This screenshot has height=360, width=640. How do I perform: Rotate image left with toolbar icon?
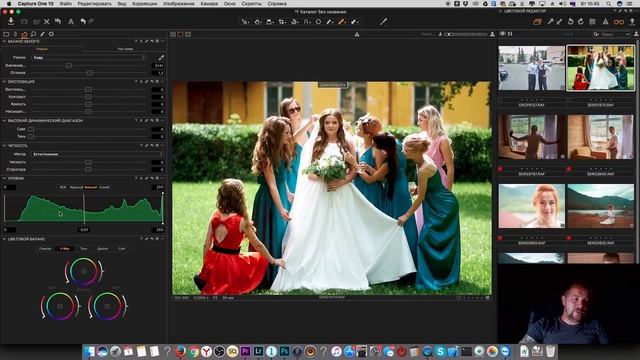571,22
